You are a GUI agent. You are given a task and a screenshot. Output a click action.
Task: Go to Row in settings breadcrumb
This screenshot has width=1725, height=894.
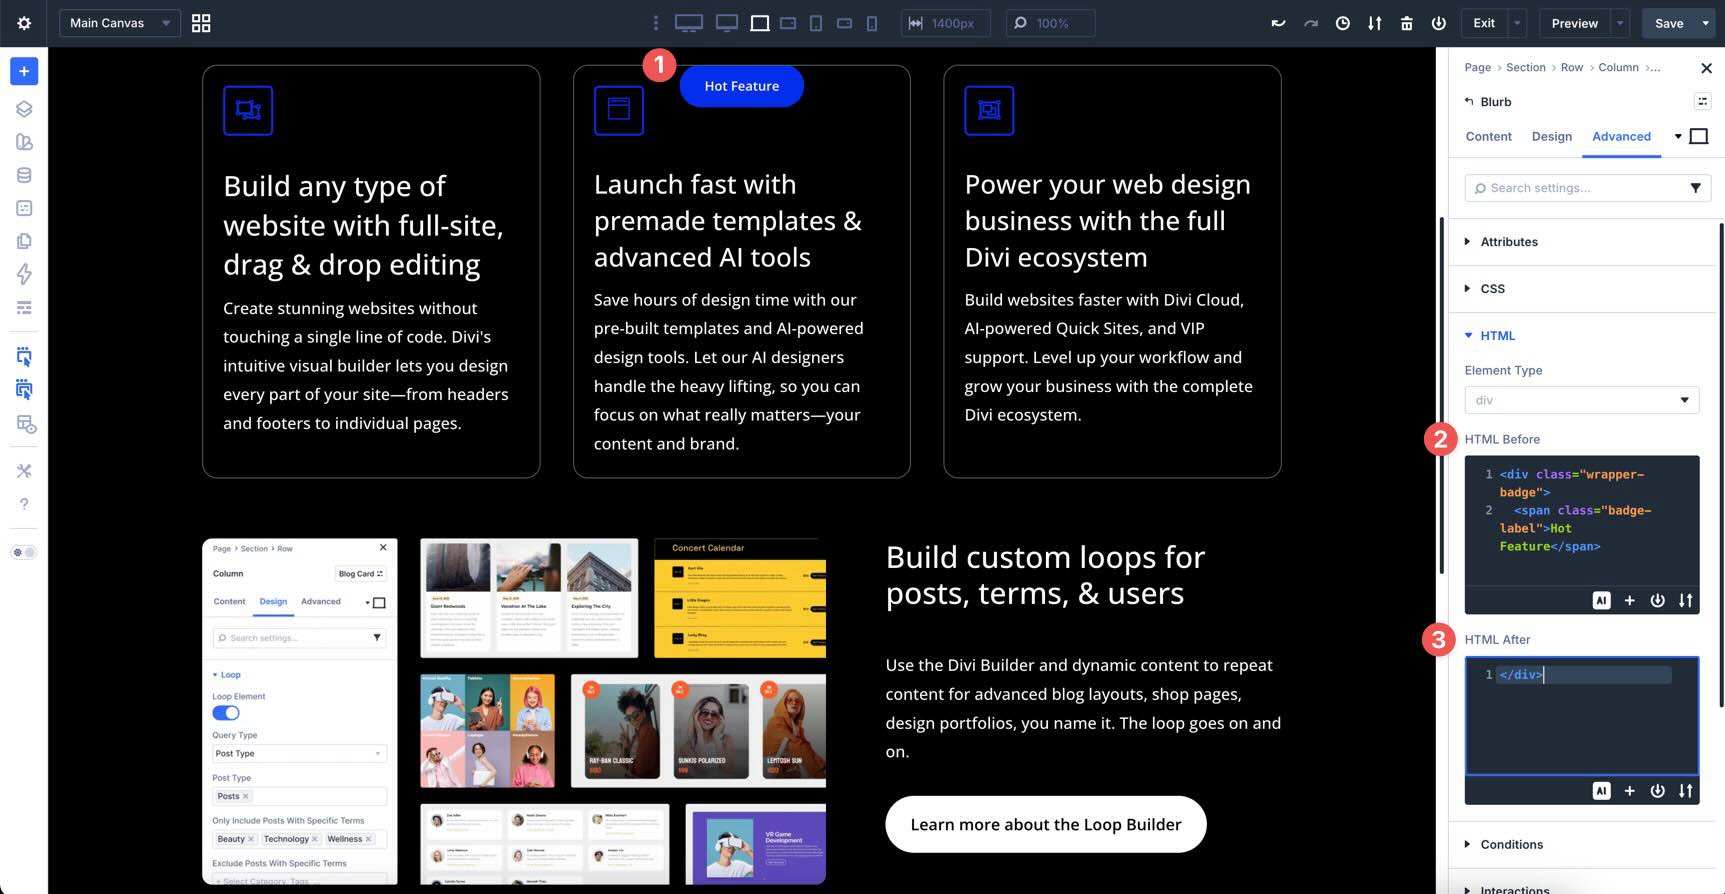point(1572,67)
